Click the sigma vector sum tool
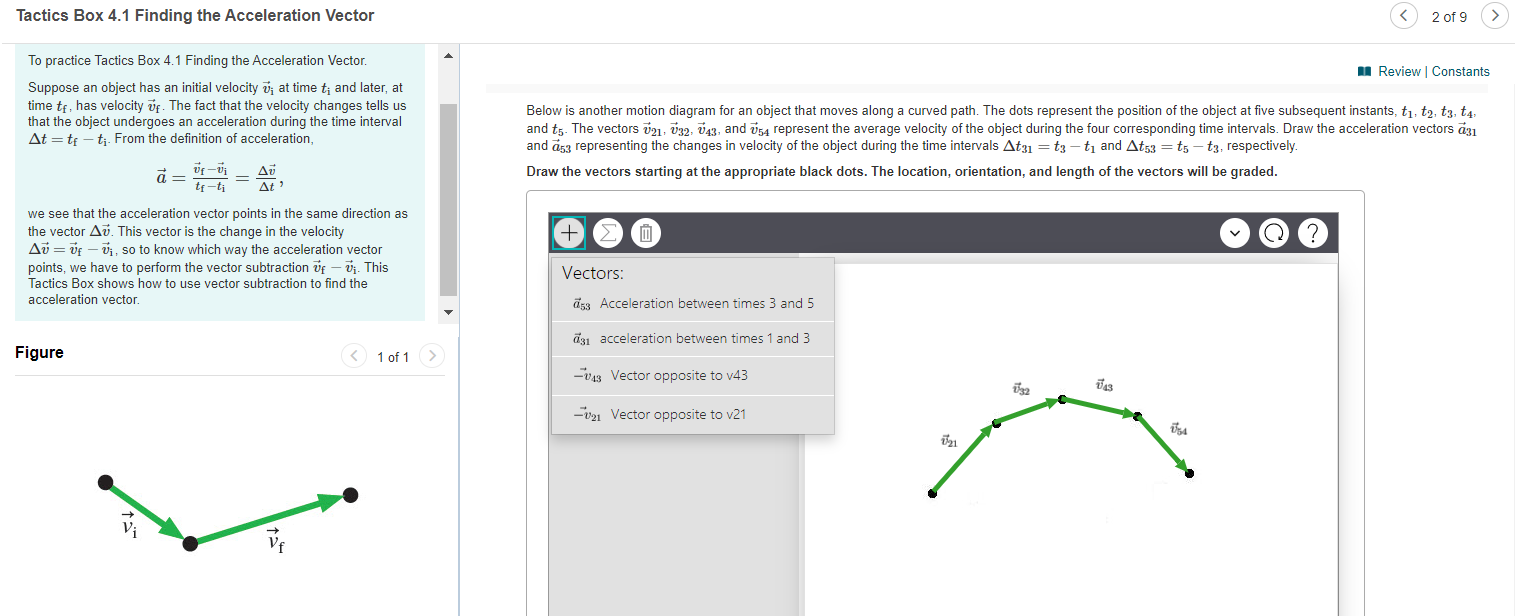Screen dimensions: 1515x616 coord(607,232)
